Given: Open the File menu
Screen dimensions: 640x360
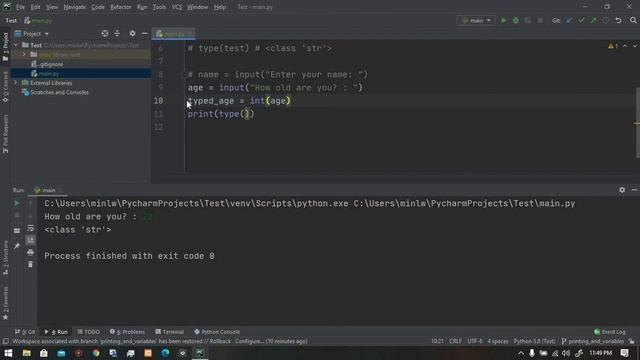Looking at the screenshot, I should pos(20,7).
